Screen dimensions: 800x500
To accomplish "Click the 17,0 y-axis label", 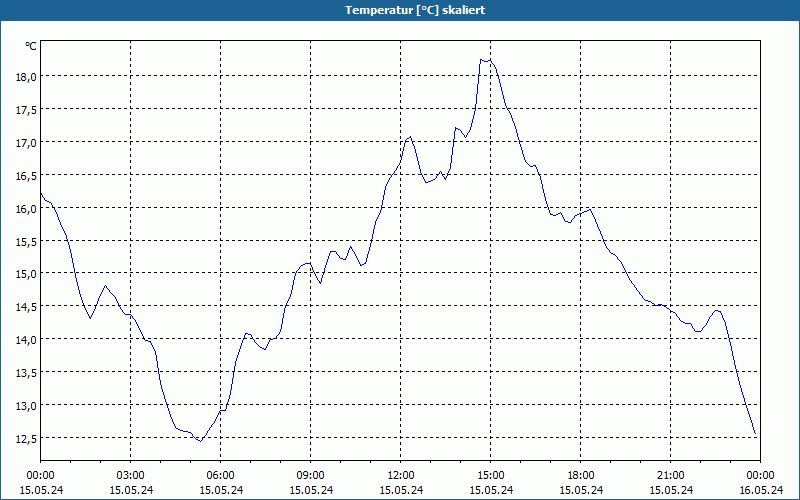I will coord(27,142).
